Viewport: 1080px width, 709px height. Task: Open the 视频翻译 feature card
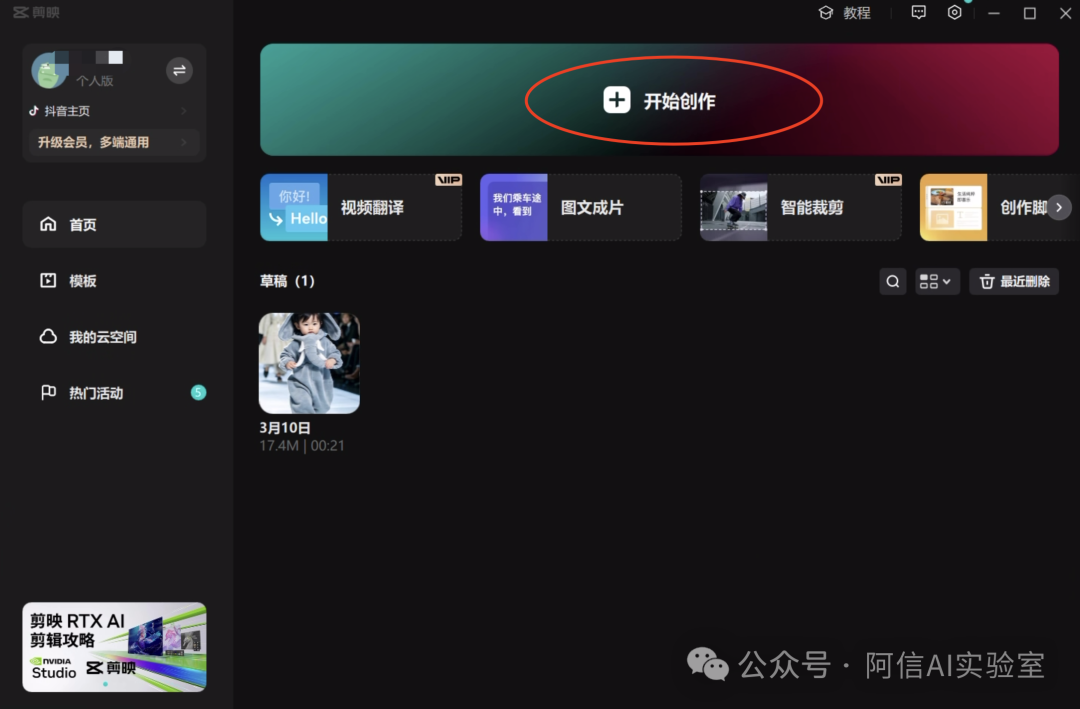point(361,207)
